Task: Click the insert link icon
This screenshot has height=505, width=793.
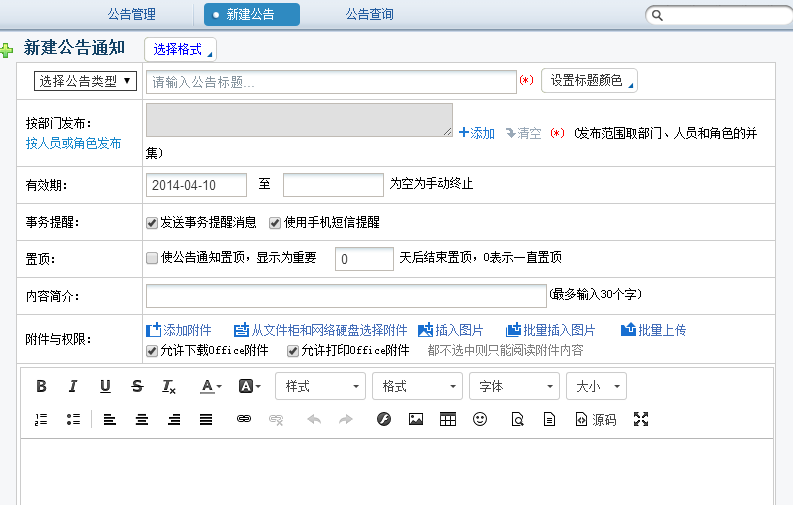Action: [244, 420]
